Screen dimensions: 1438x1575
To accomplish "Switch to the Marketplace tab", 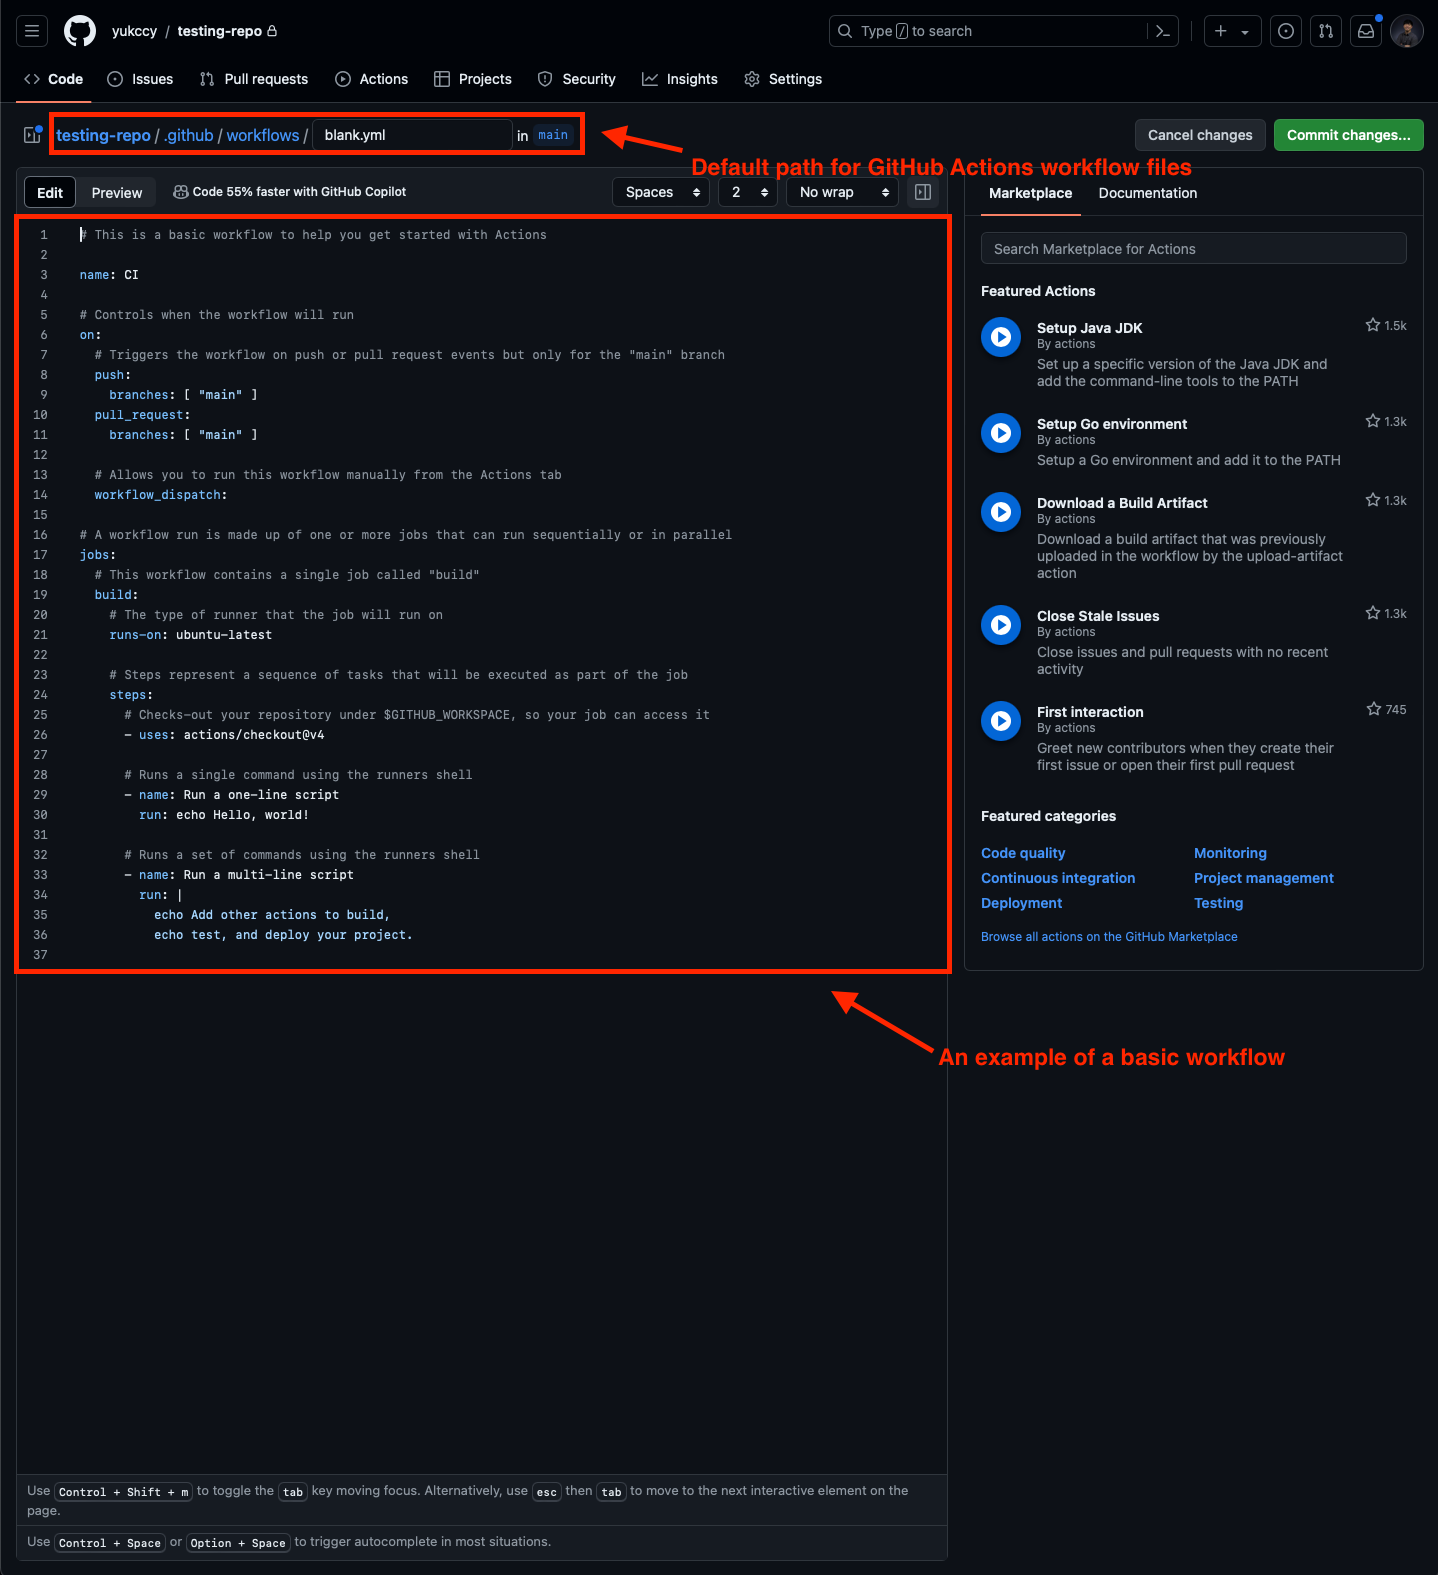I will click(x=1030, y=193).
